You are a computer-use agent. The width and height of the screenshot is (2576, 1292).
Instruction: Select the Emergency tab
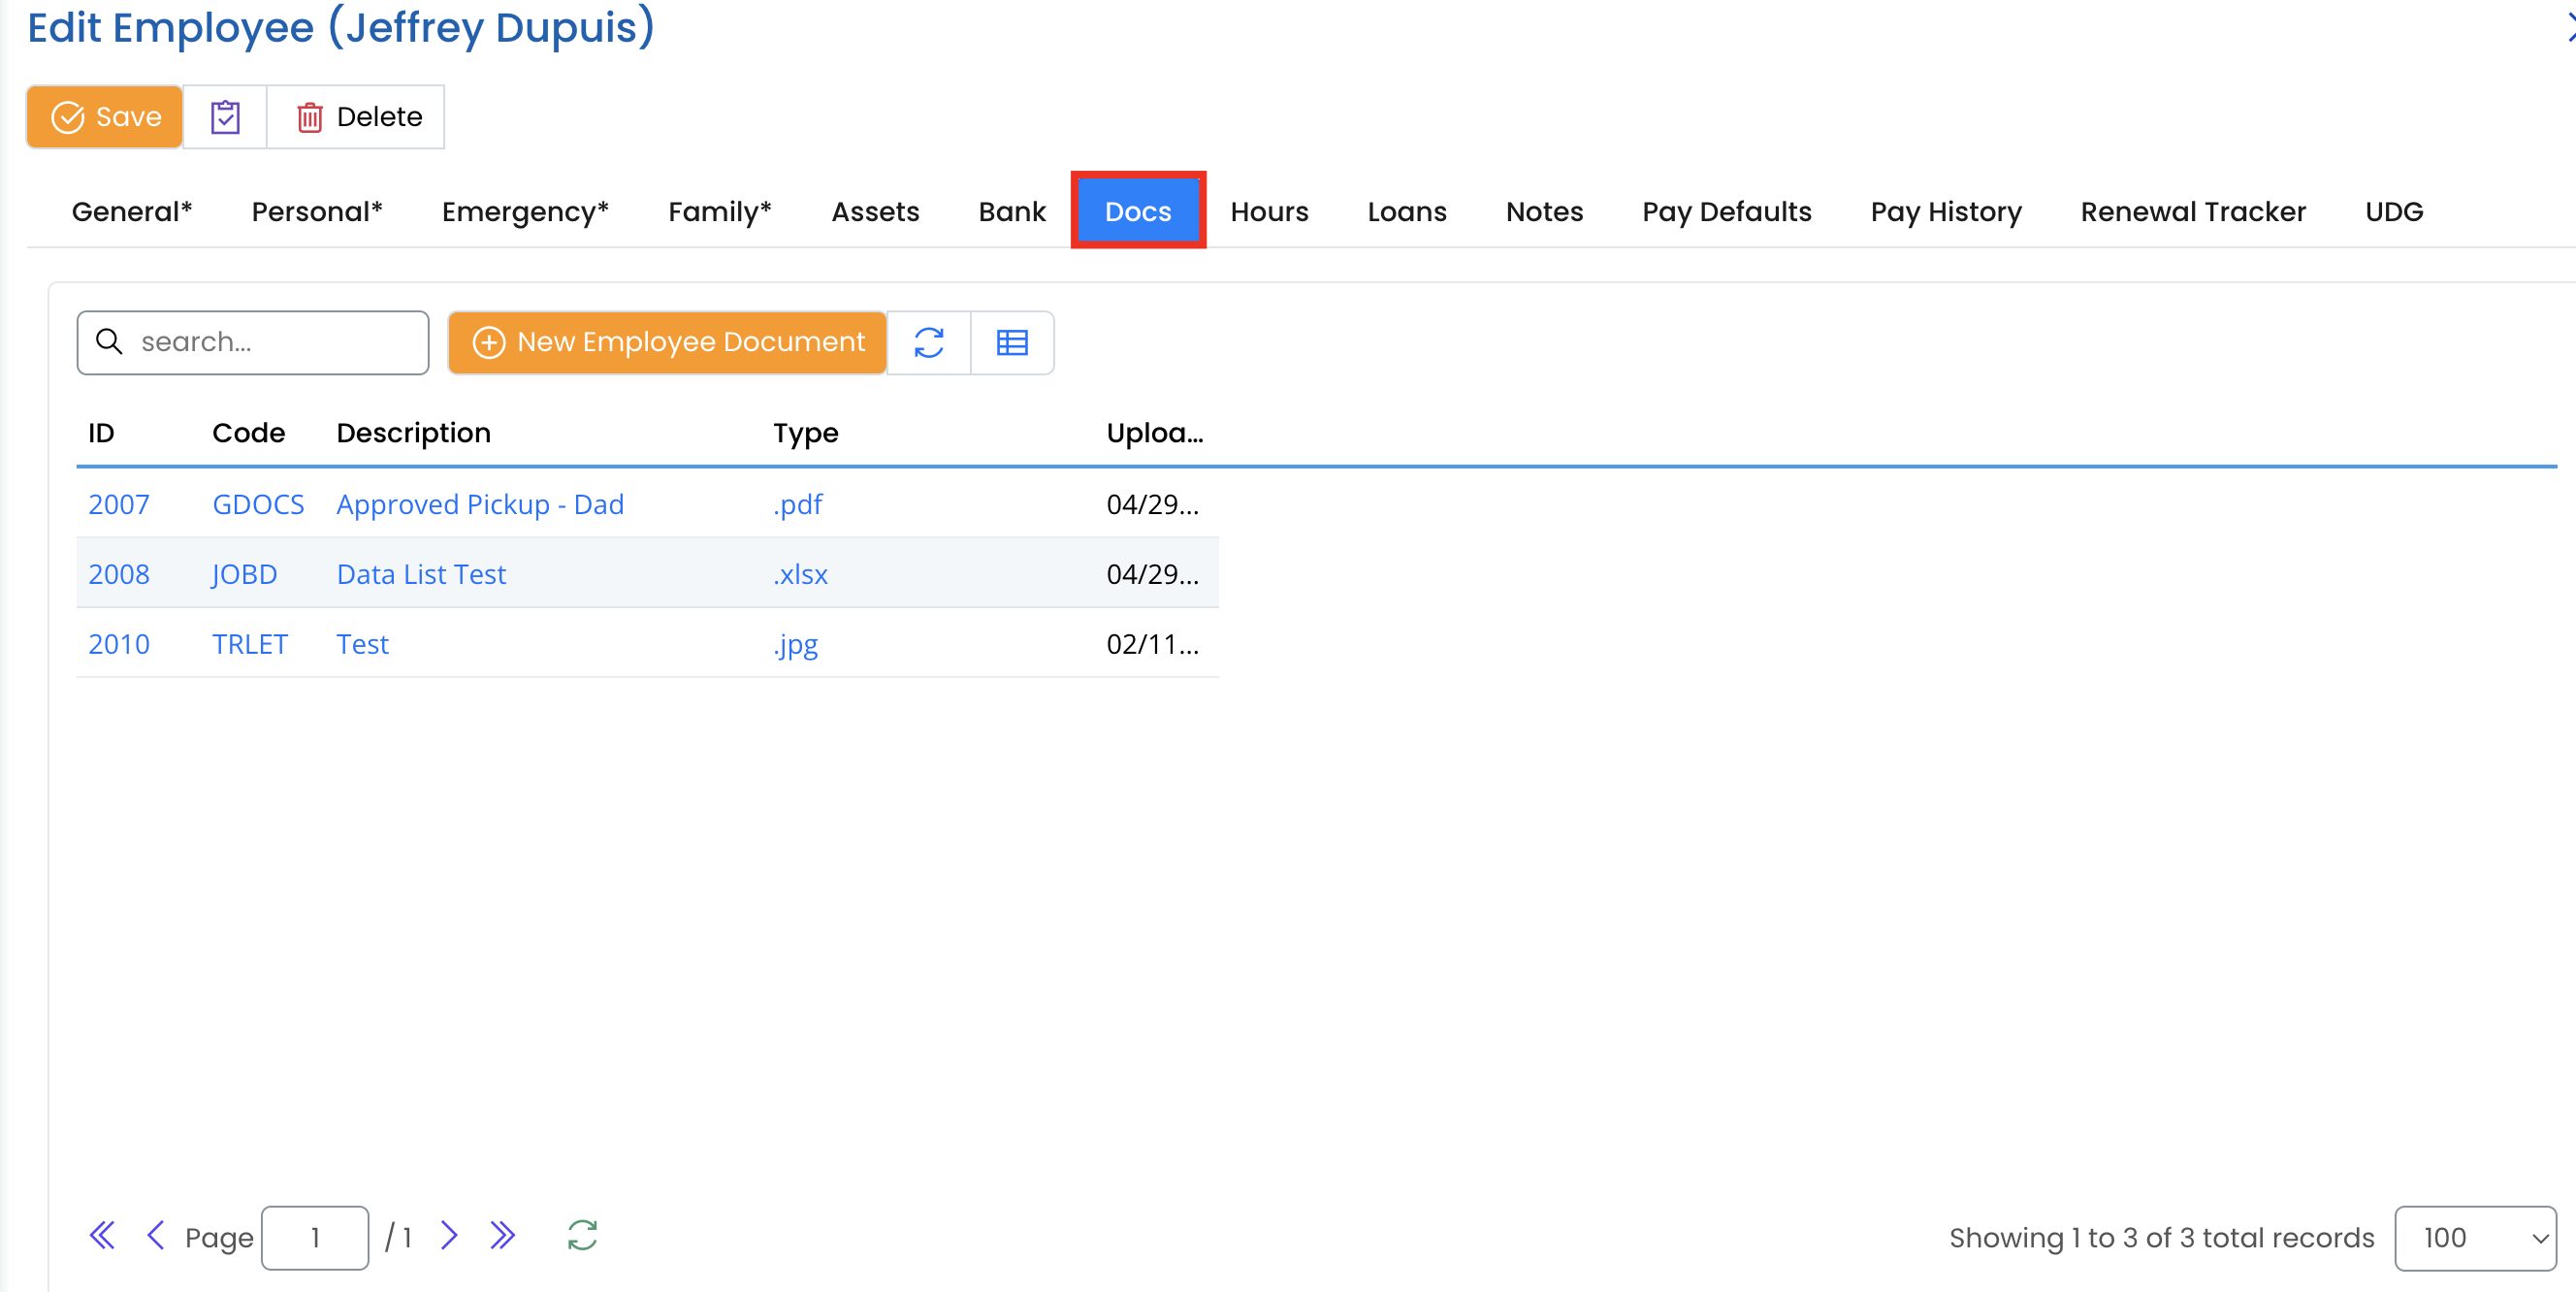click(x=525, y=212)
